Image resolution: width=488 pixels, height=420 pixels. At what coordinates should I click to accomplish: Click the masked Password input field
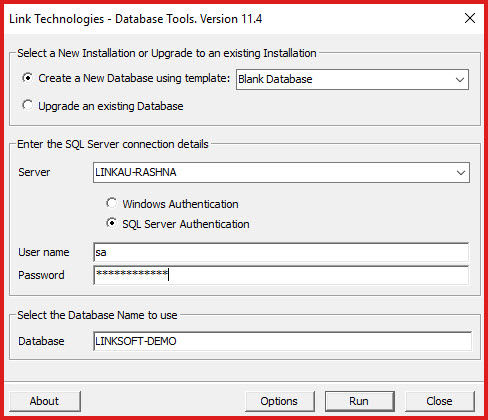pyautogui.click(x=281, y=275)
